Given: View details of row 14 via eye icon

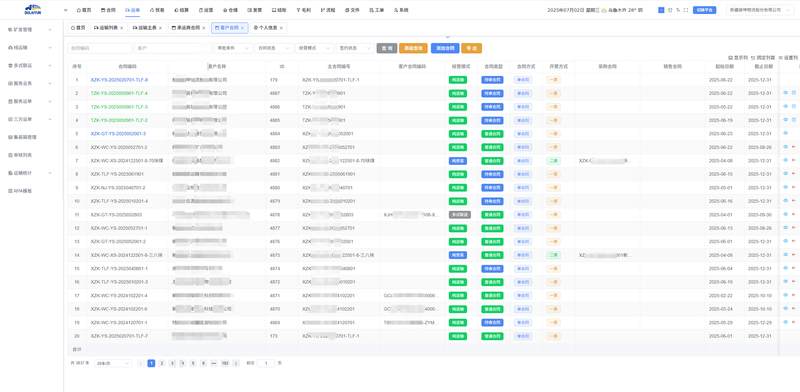Looking at the screenshot, I should [x=786, y=255].
